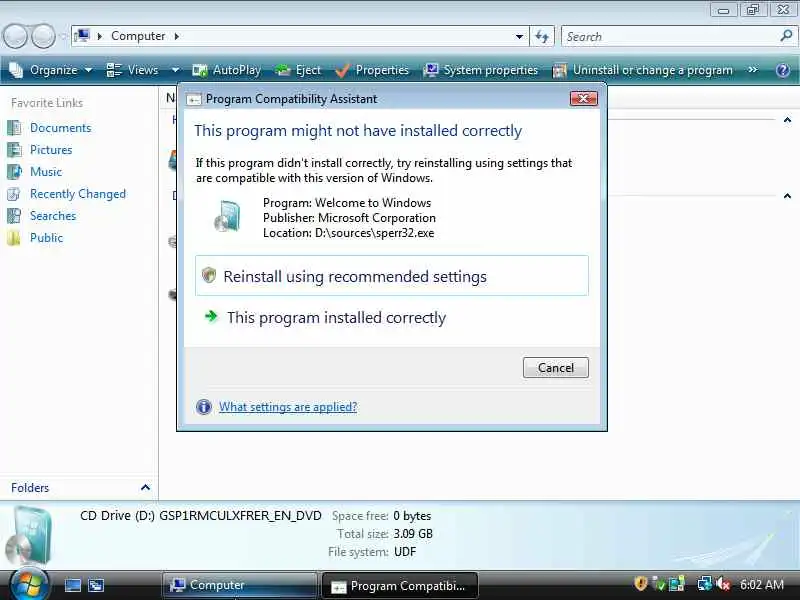Expand the arrow after Computer breadcrumb
This screenshot has width=800, height=600.
click(177, 36)
